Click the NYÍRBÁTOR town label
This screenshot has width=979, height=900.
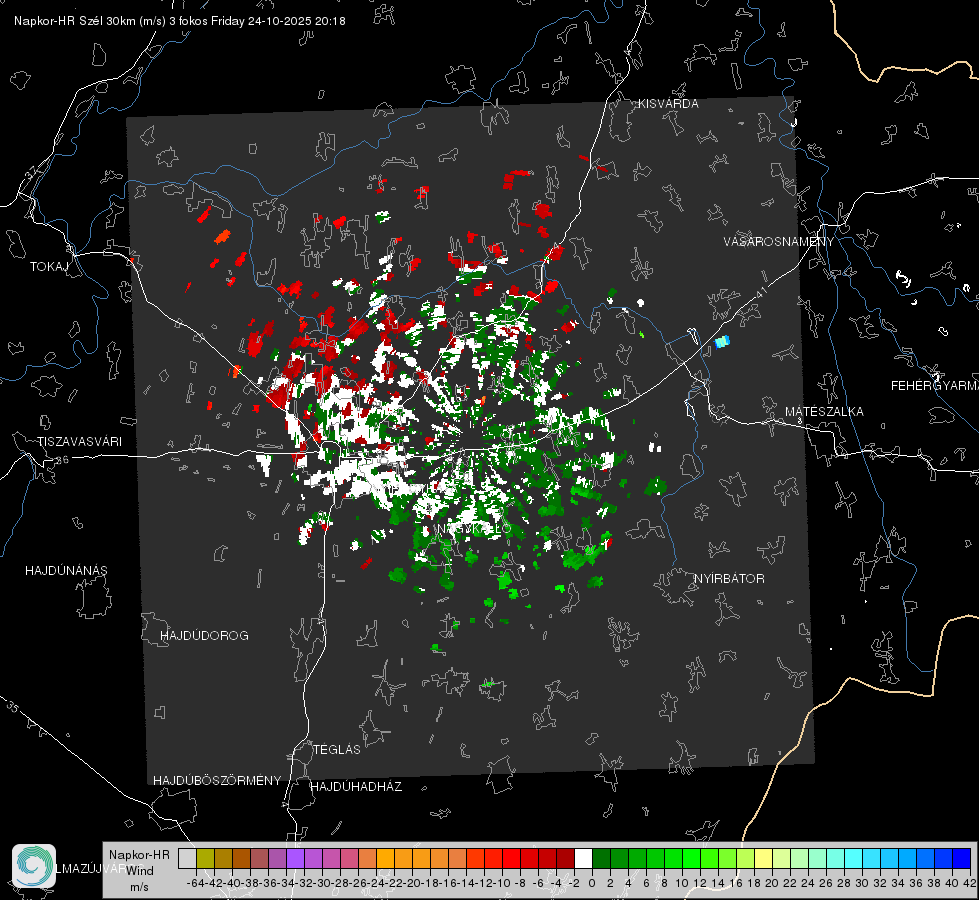point(729,578)
